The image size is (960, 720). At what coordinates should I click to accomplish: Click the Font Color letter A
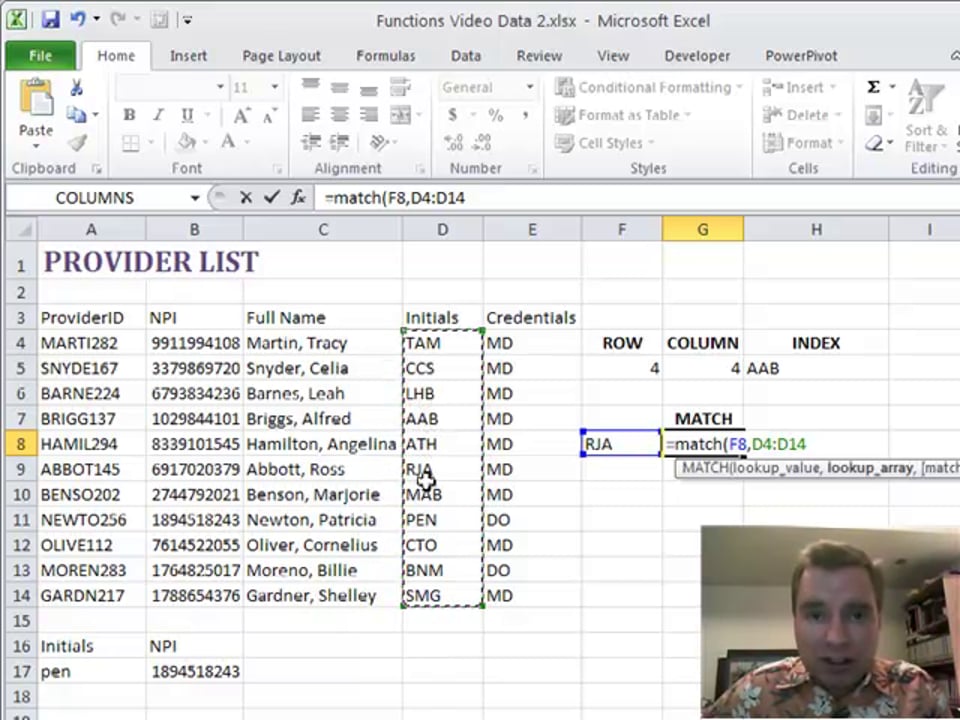coord(228,142)
